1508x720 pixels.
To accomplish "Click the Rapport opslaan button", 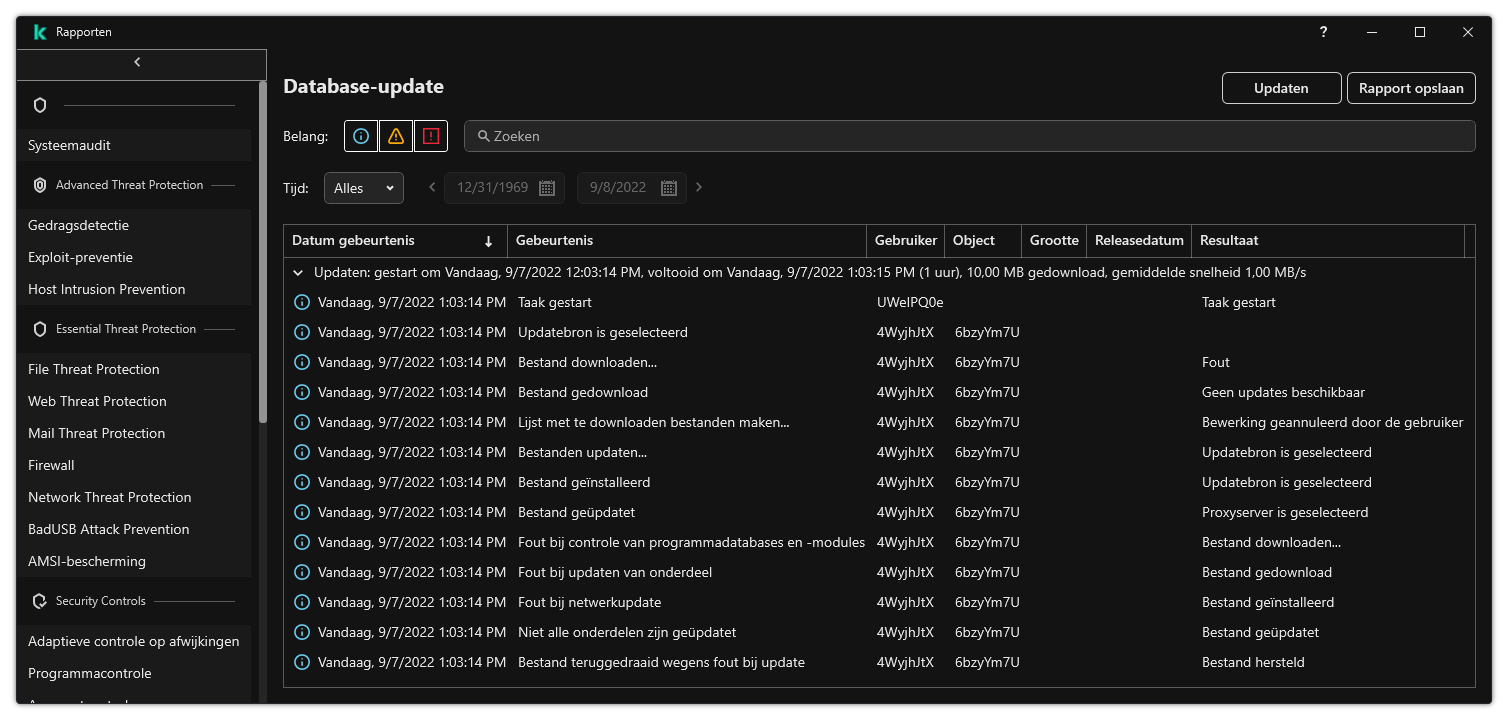I will click(1411, 88).
